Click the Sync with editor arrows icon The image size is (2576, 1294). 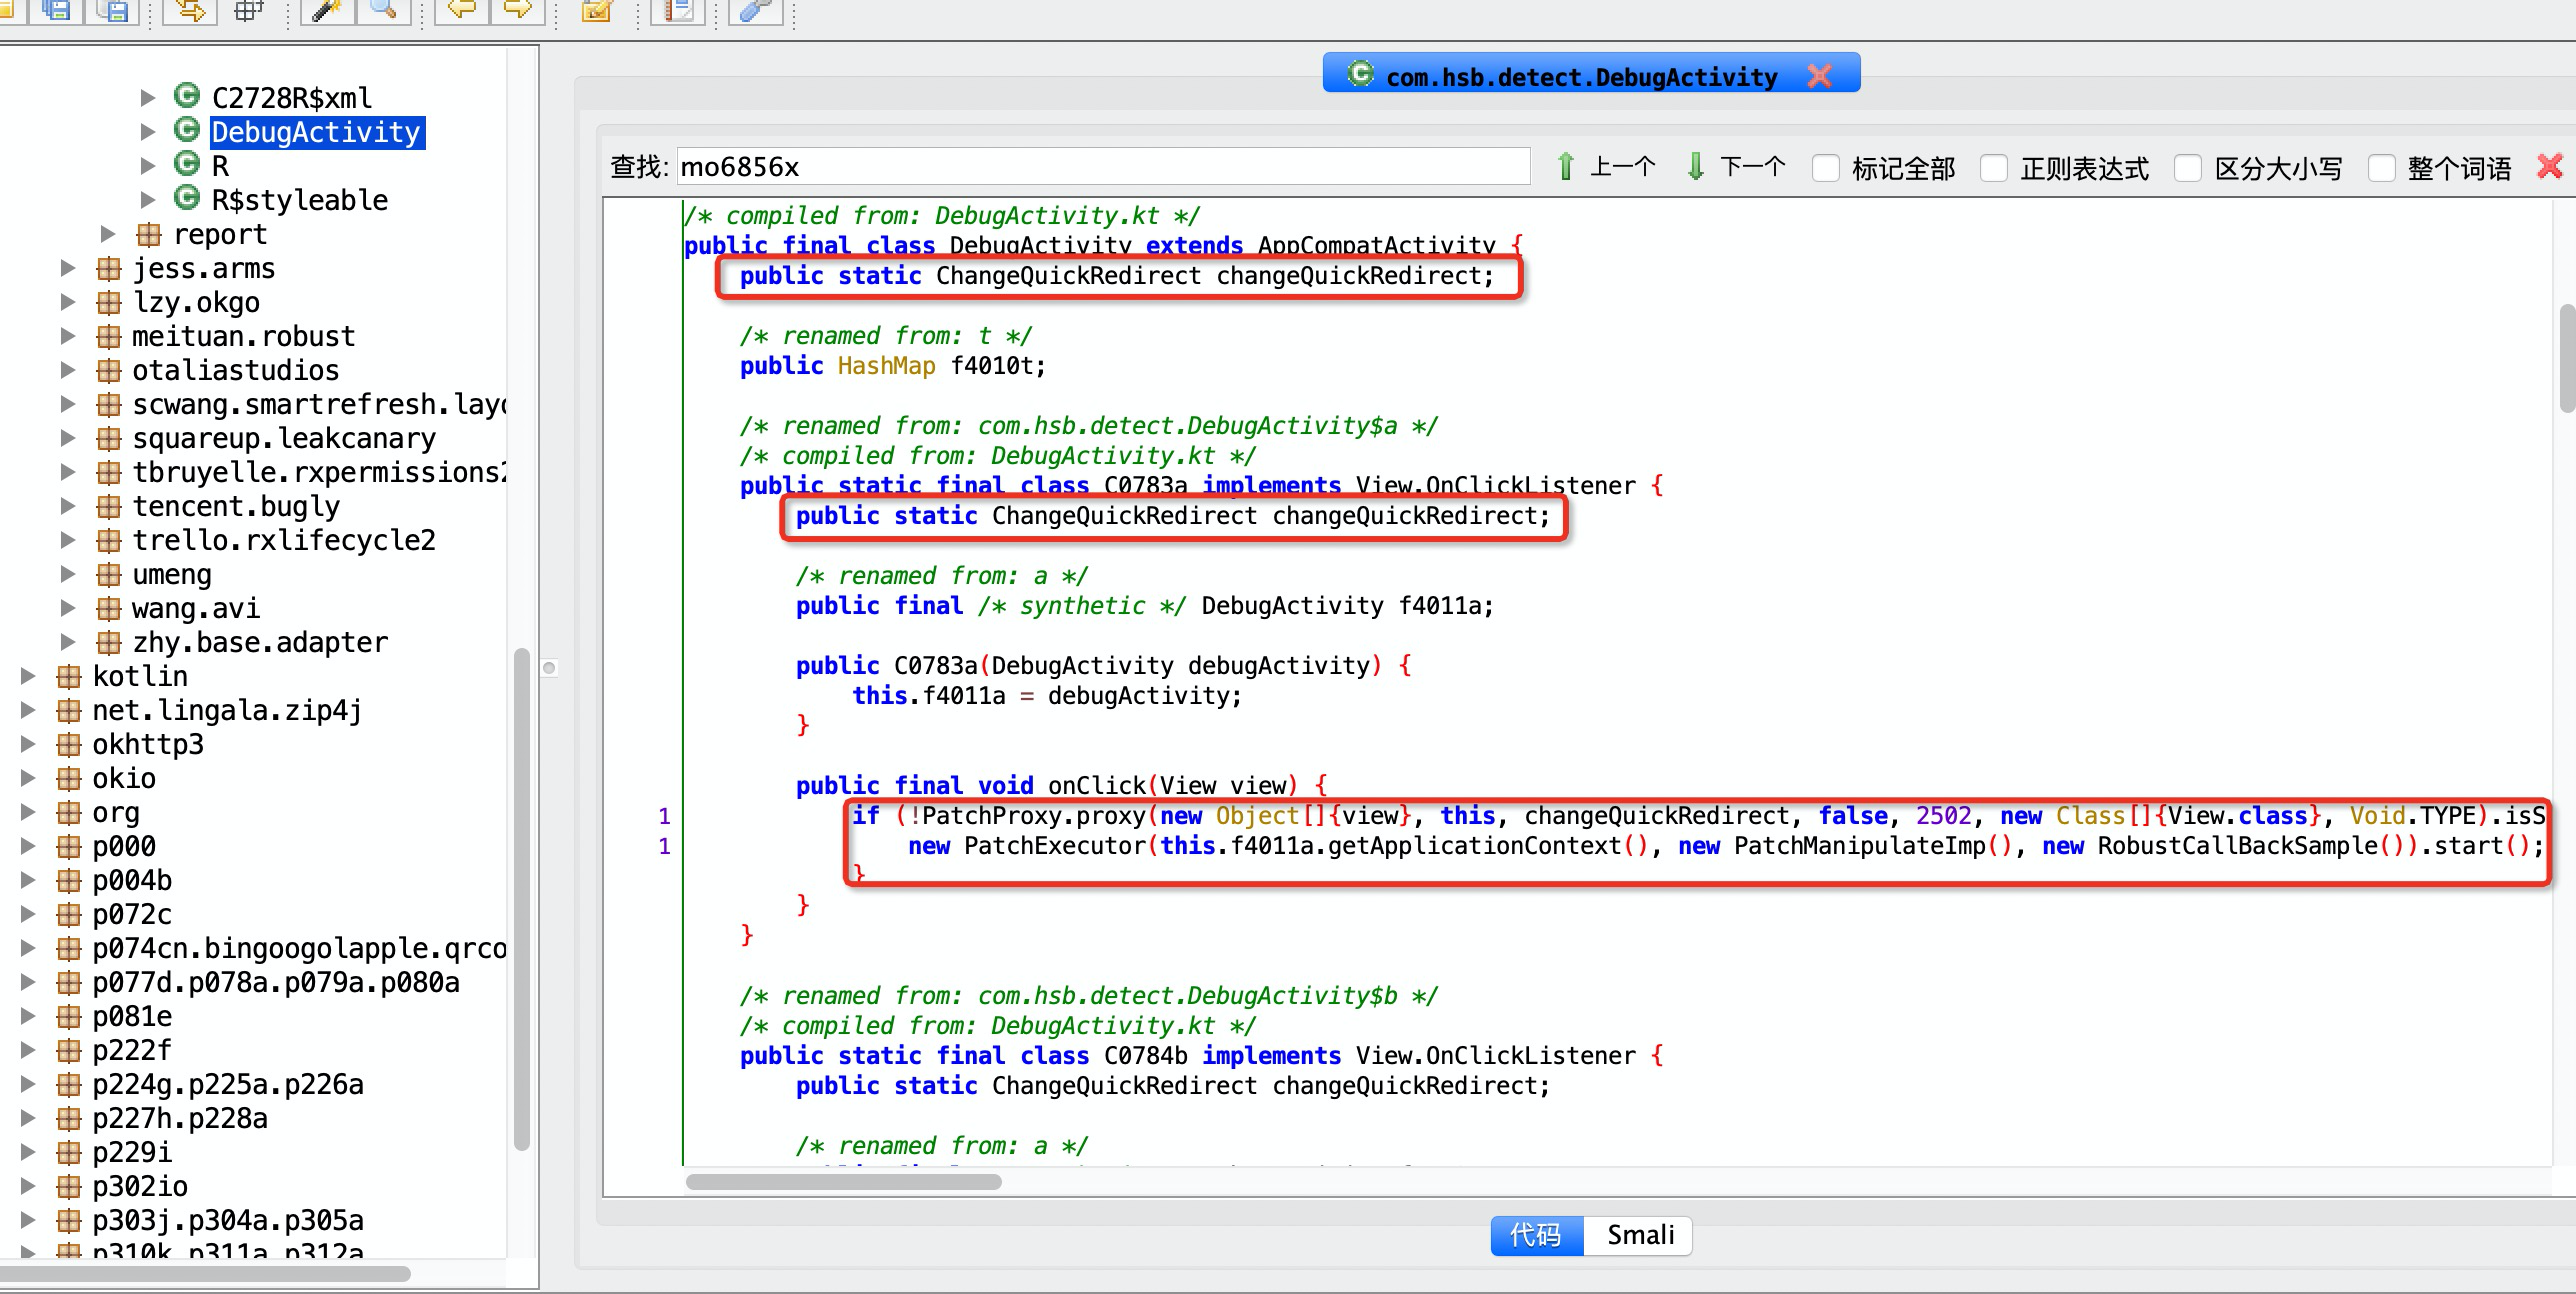tap(190, 10)
